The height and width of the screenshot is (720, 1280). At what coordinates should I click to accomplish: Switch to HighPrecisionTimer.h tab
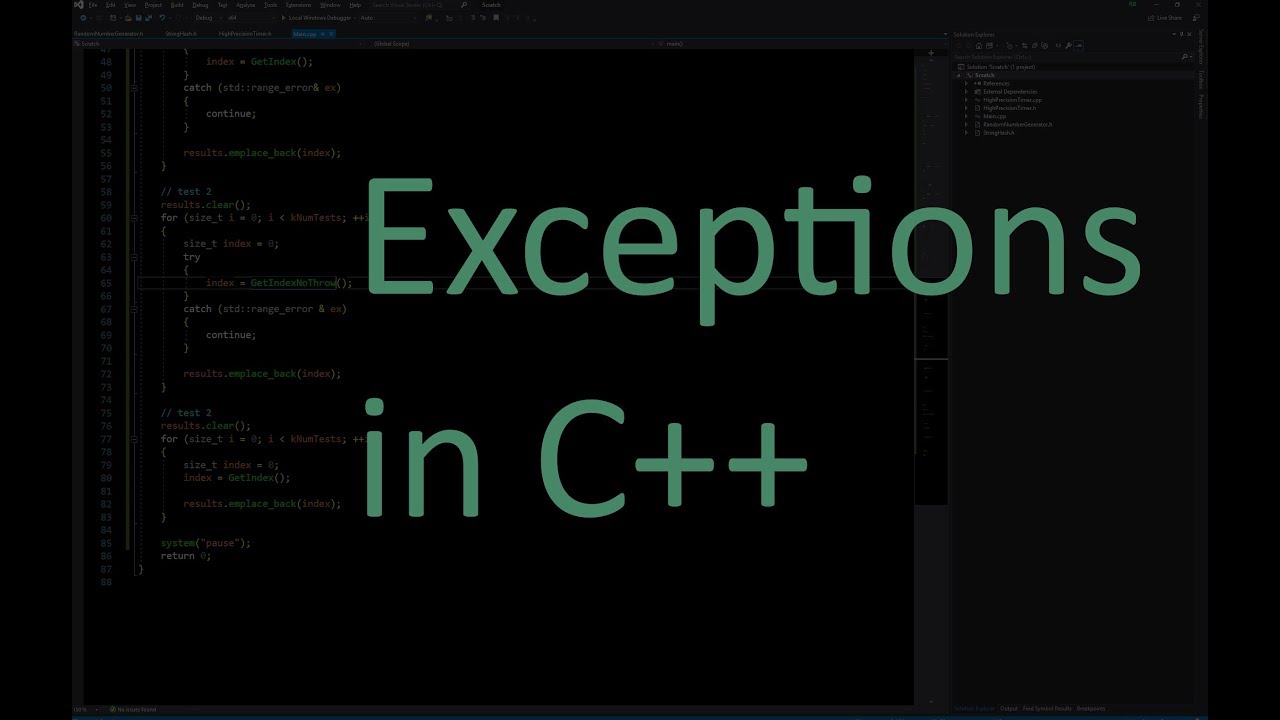click(245, 34)
